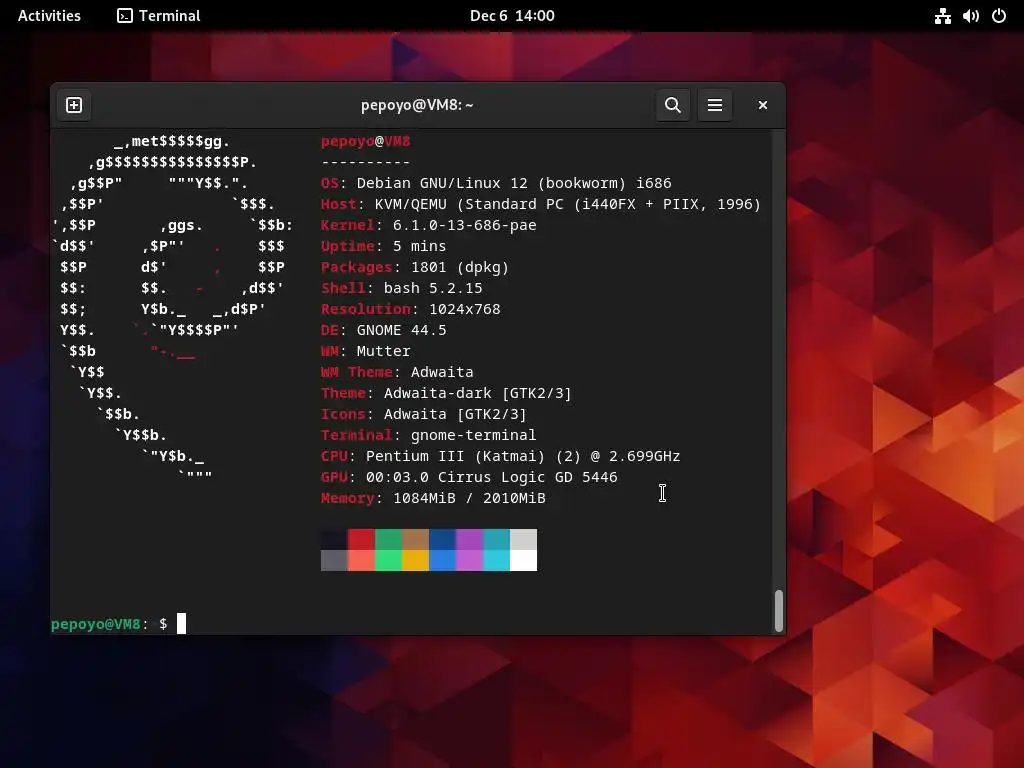The image size is (1024, 768).
Task: Click the GPU text 'Cirrus Logic GD 5446'
Action: click(x=528, y=477)
